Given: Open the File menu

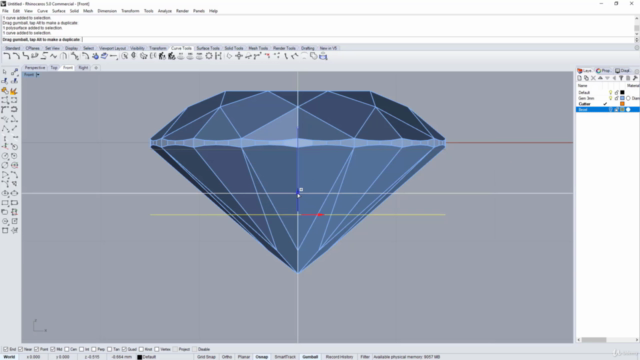Looking at the screenshot, I should pyautogui.click(x=5, y=11).
